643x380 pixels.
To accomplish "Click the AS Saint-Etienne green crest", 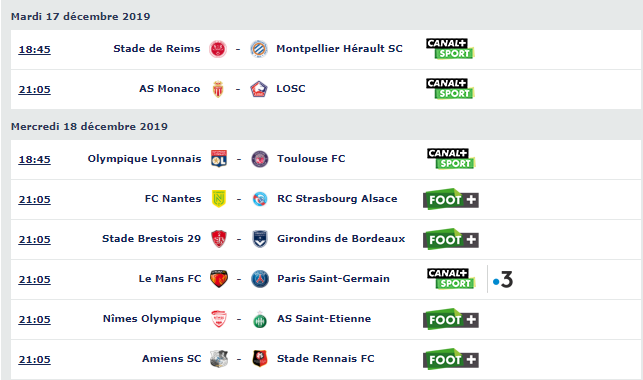I will pos(260,319).
